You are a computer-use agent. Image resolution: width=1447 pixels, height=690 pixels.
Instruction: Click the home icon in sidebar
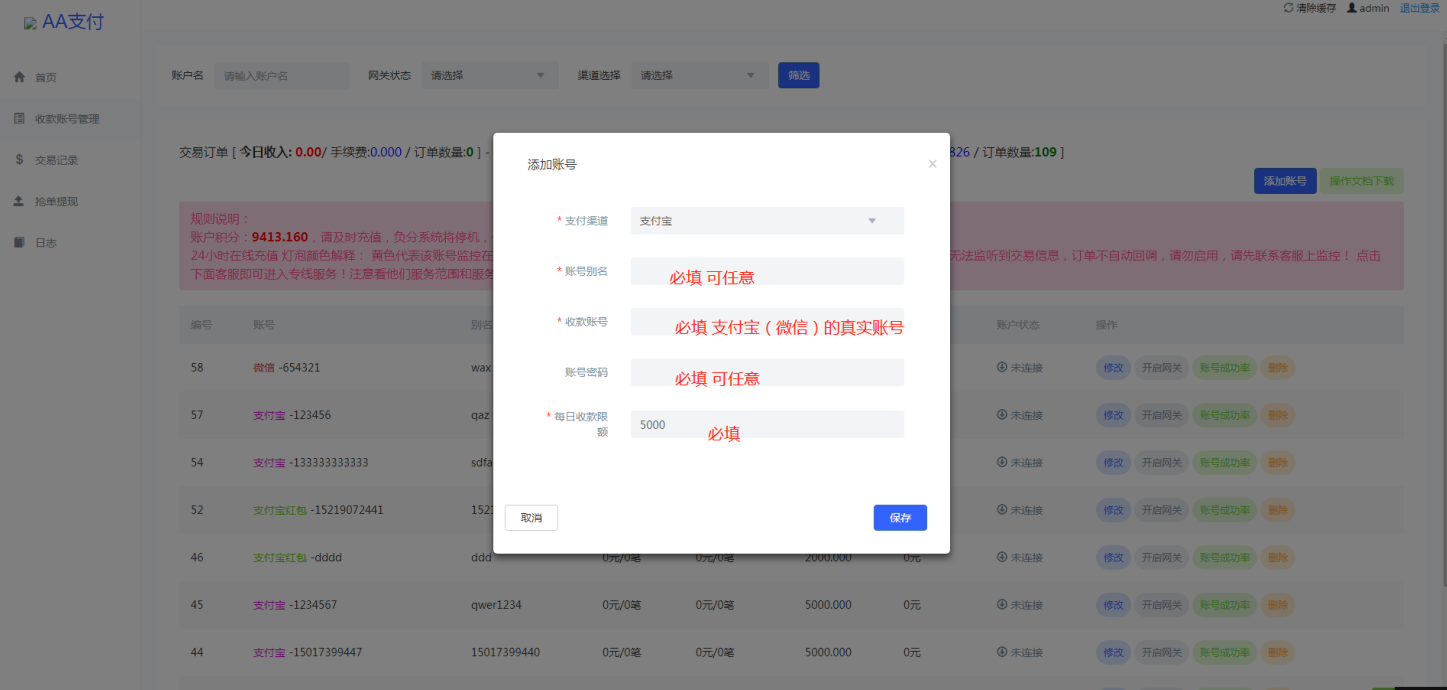point(19,77)
